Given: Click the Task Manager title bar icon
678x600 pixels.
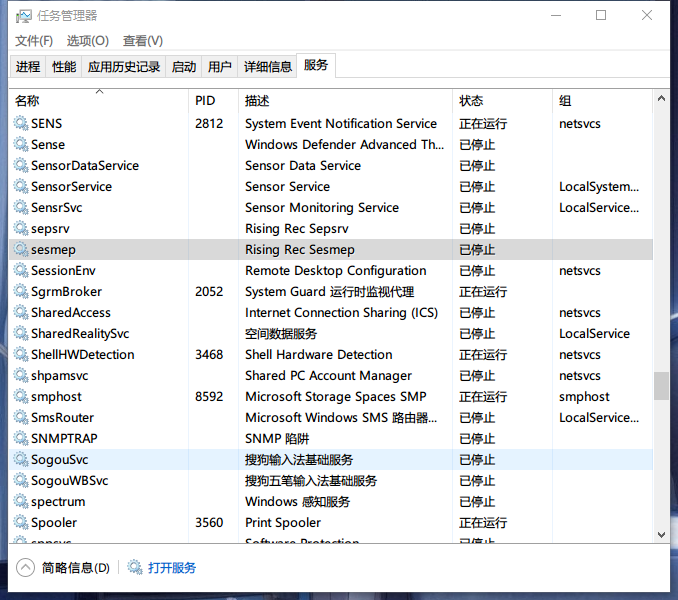Looking at the screenshot, I should [x=23, y=16].
